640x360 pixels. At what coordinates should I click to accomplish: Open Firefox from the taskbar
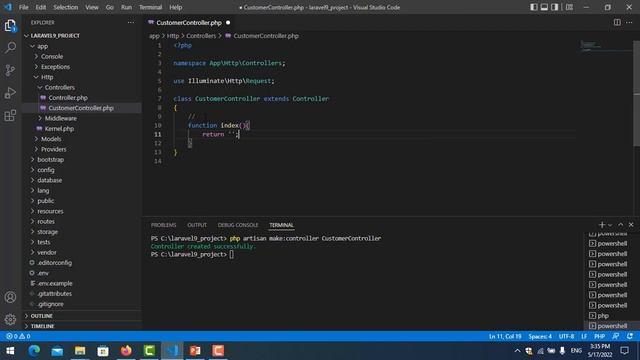pos(126,351)
